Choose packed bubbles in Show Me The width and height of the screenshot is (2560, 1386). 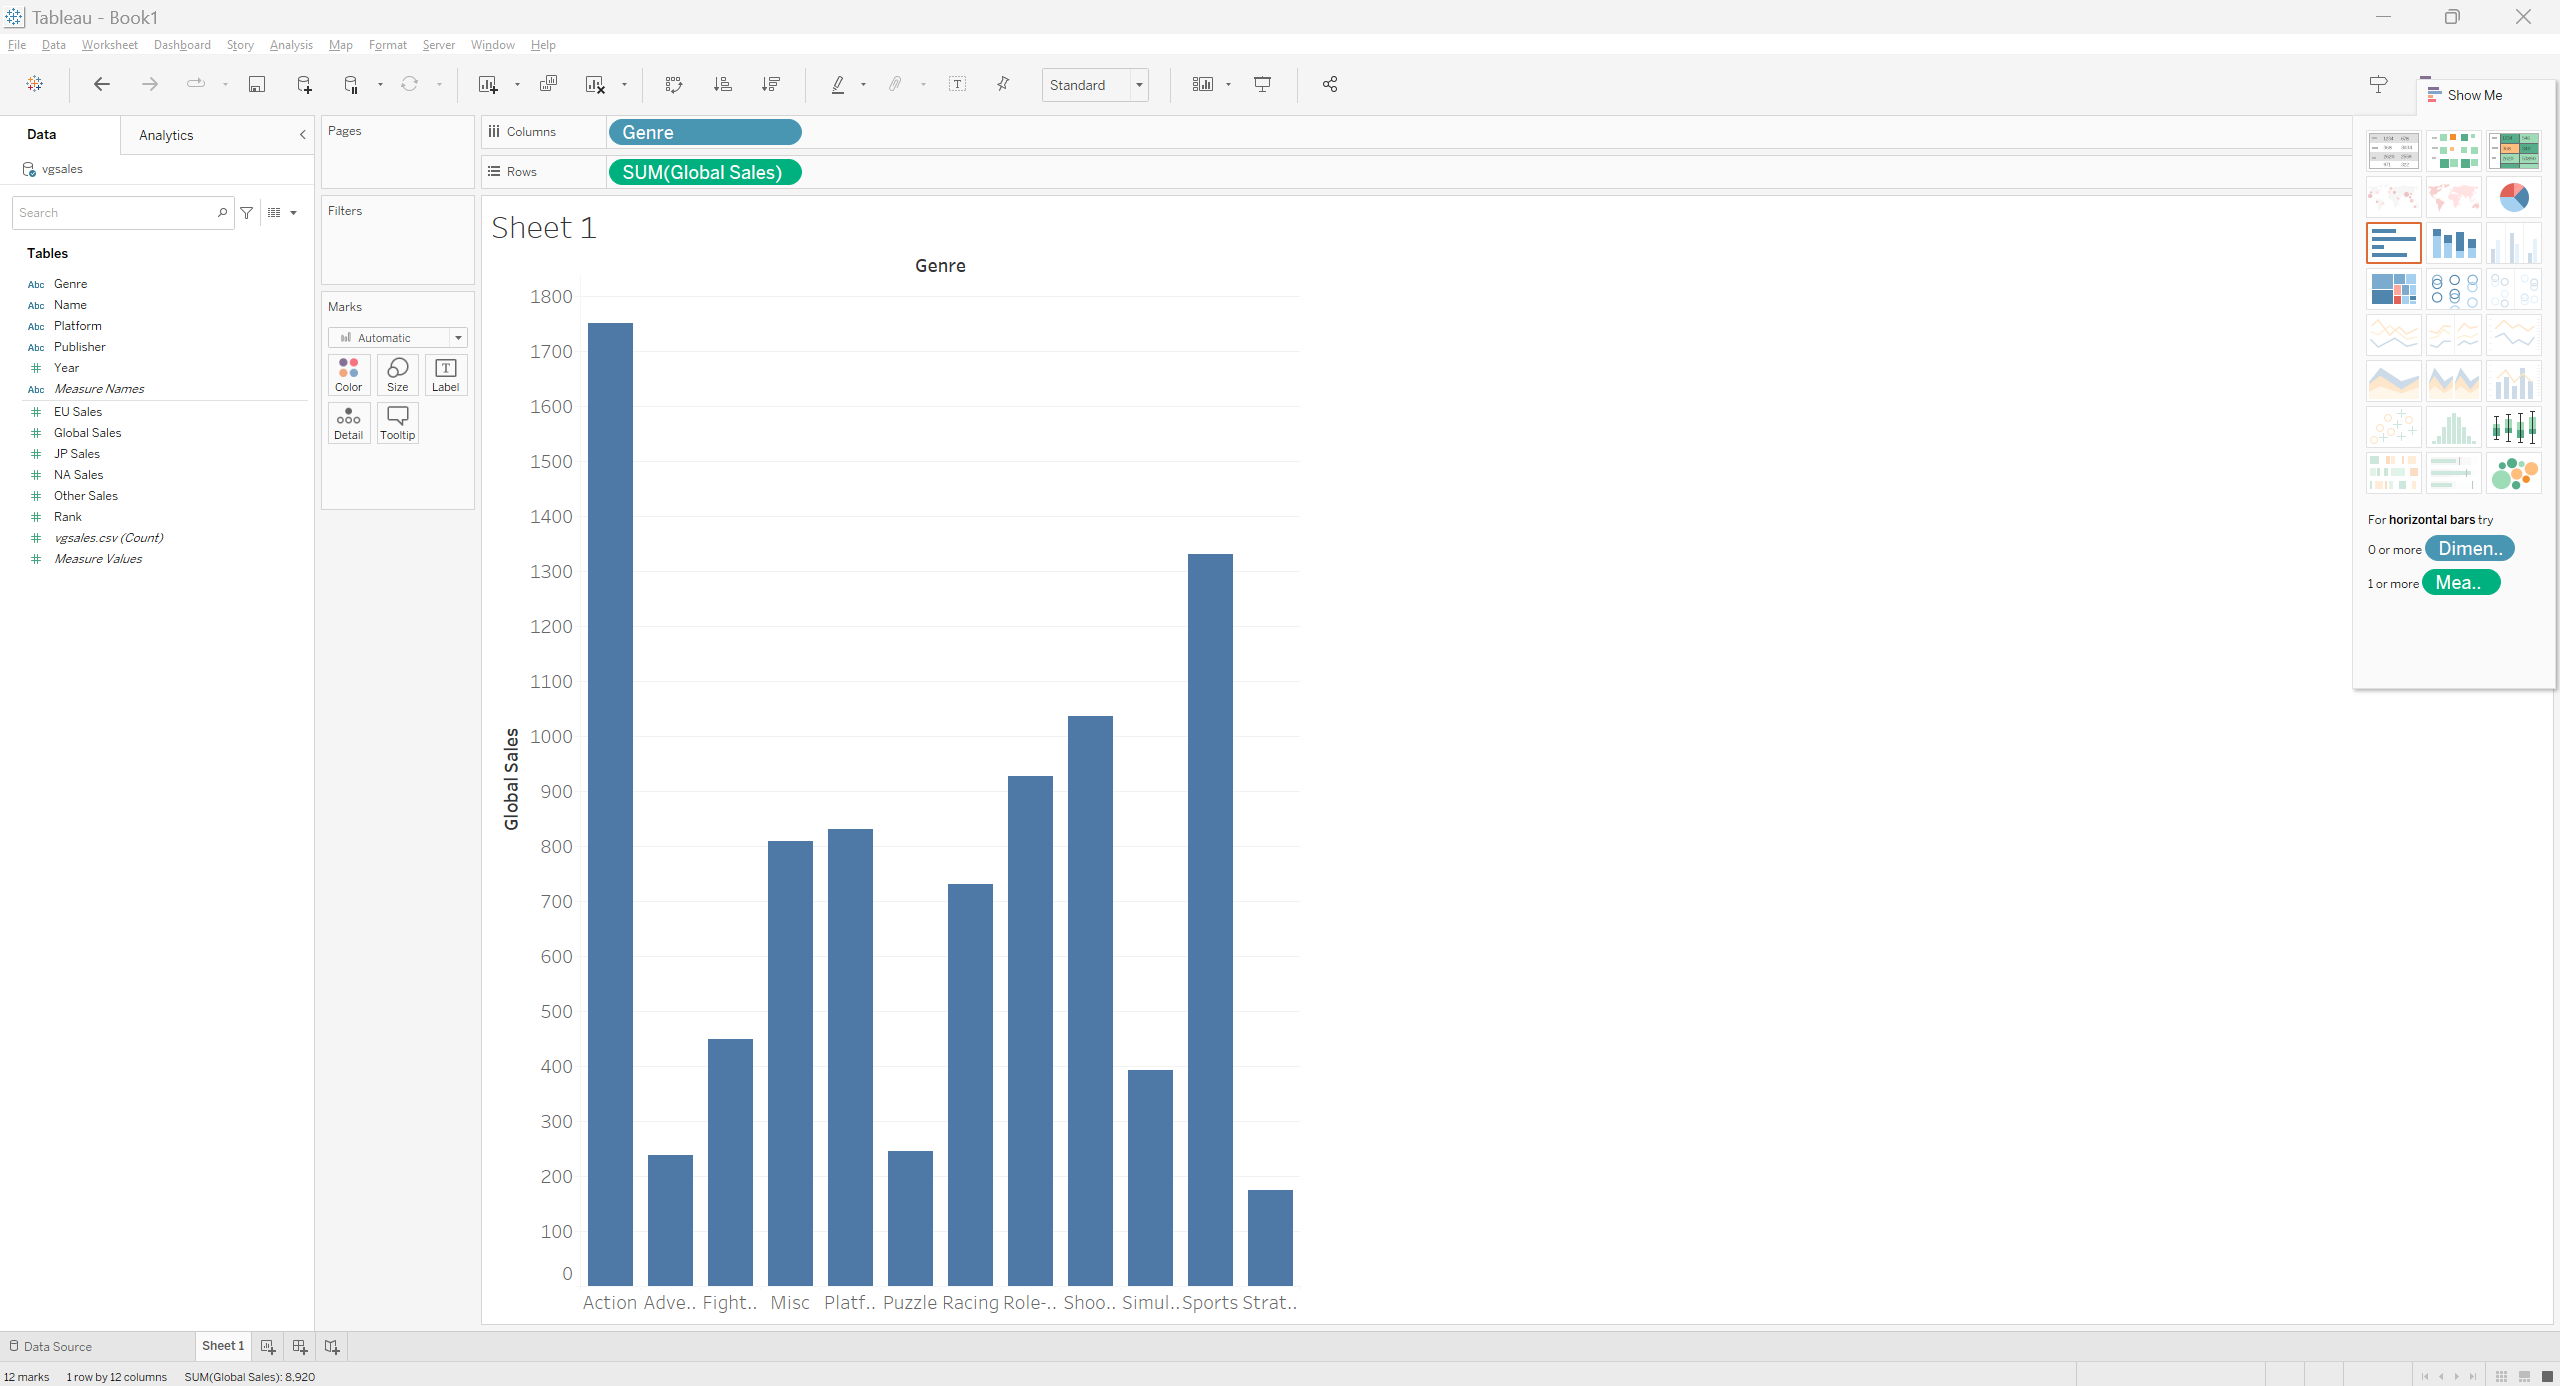pyautogui.click(x=2514, y=473)
